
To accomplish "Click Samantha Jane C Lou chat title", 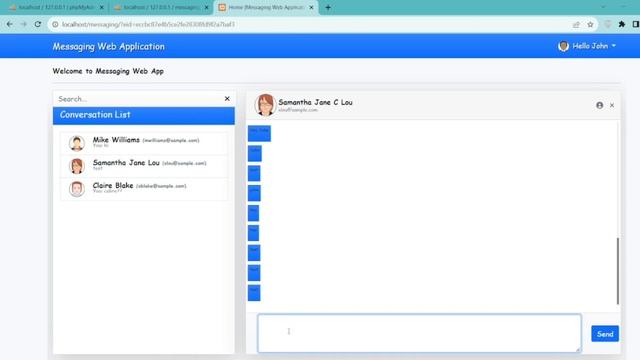I will pyautogui.click(x=315, y=102).
